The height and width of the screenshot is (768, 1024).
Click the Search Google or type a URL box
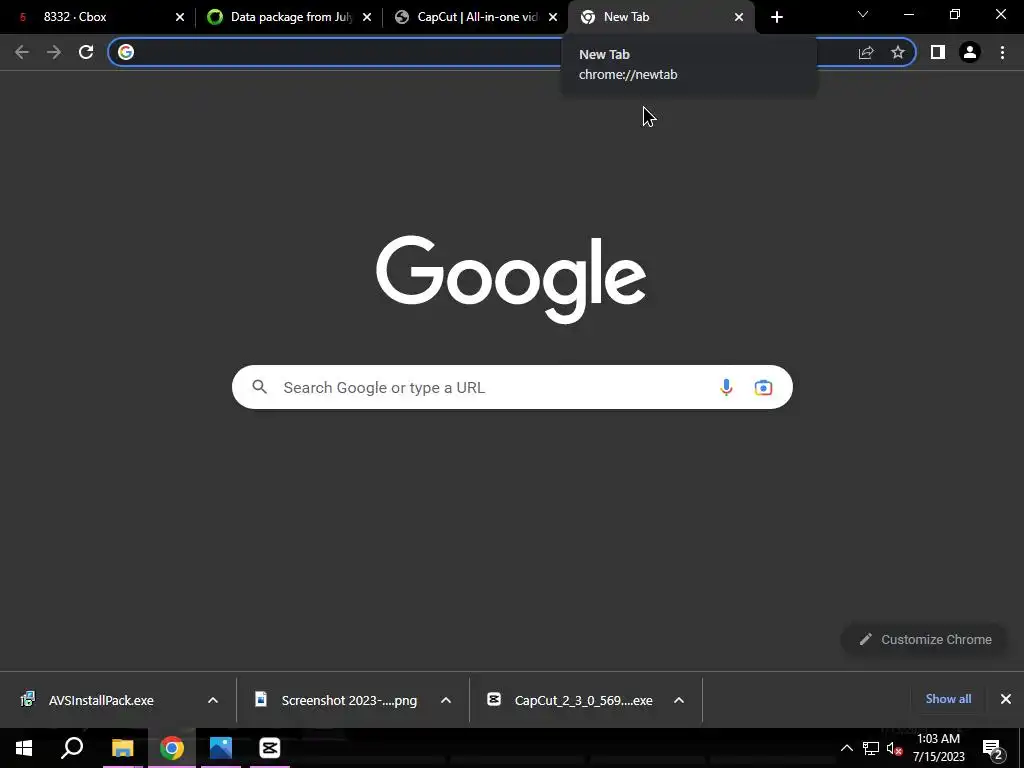(512, 387)
